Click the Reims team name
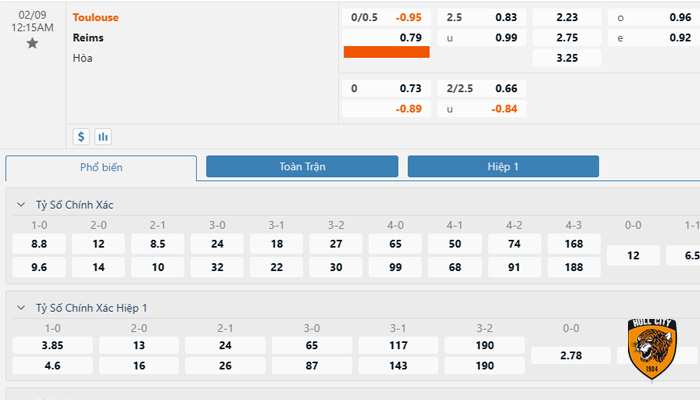Screen dimensions: 700x400 [x=88, y=37]
